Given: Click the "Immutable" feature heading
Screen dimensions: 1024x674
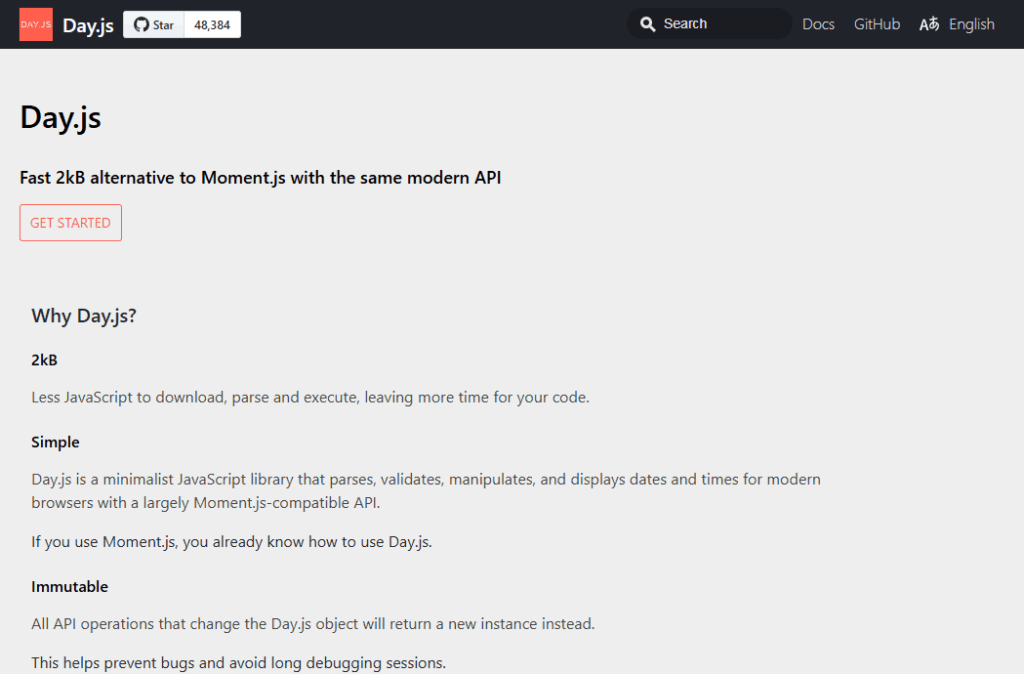Looking at the screenshot, I should [x=70, y=587].
